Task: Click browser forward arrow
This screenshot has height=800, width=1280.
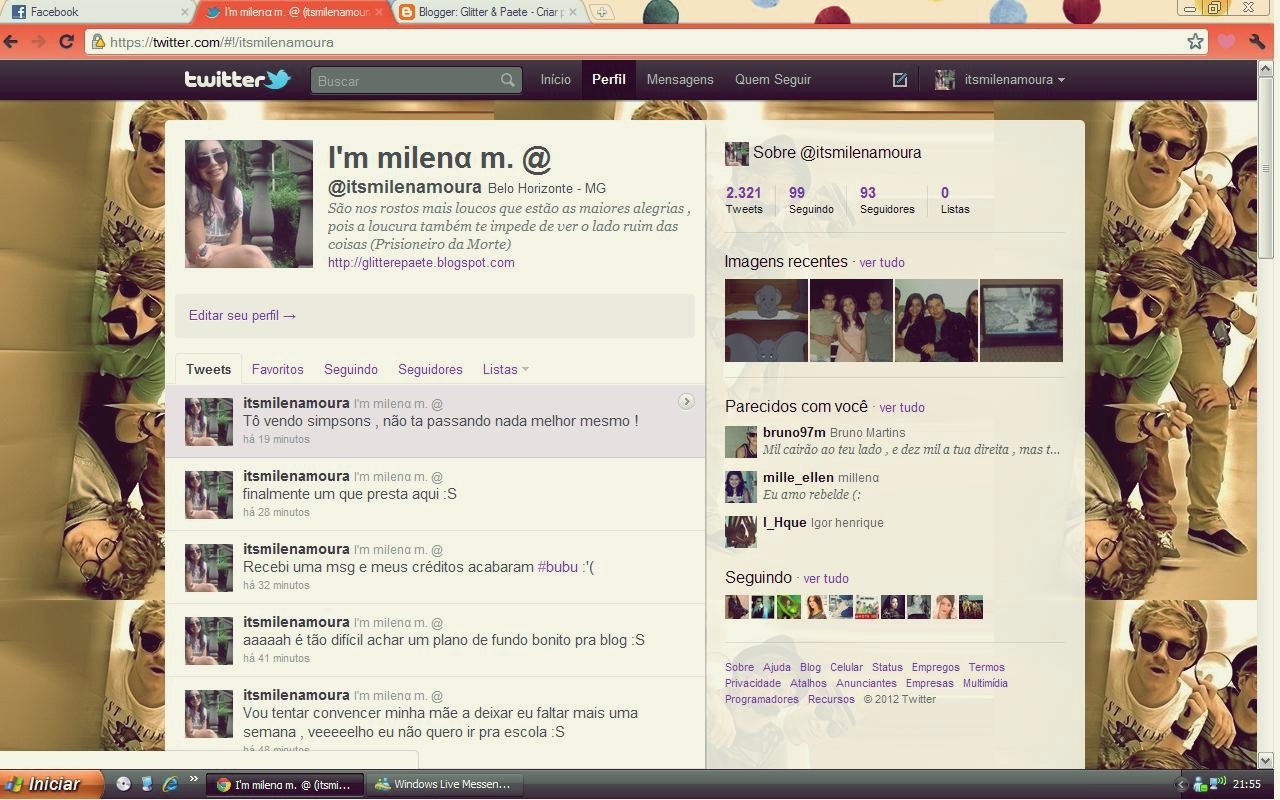Action: pos(39,42)
